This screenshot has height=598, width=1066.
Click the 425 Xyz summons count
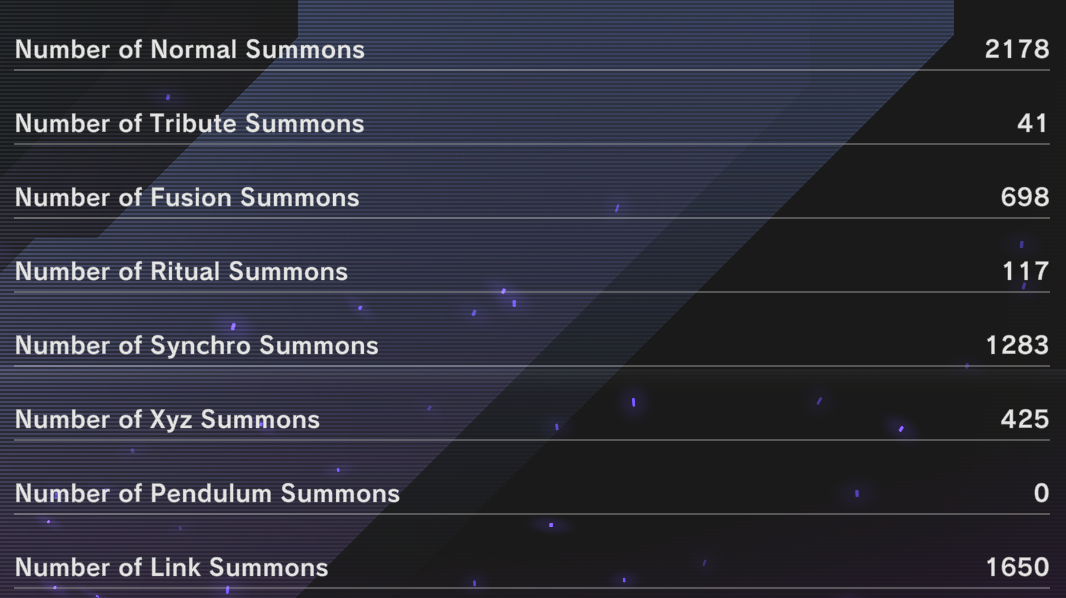[1025, 420]
